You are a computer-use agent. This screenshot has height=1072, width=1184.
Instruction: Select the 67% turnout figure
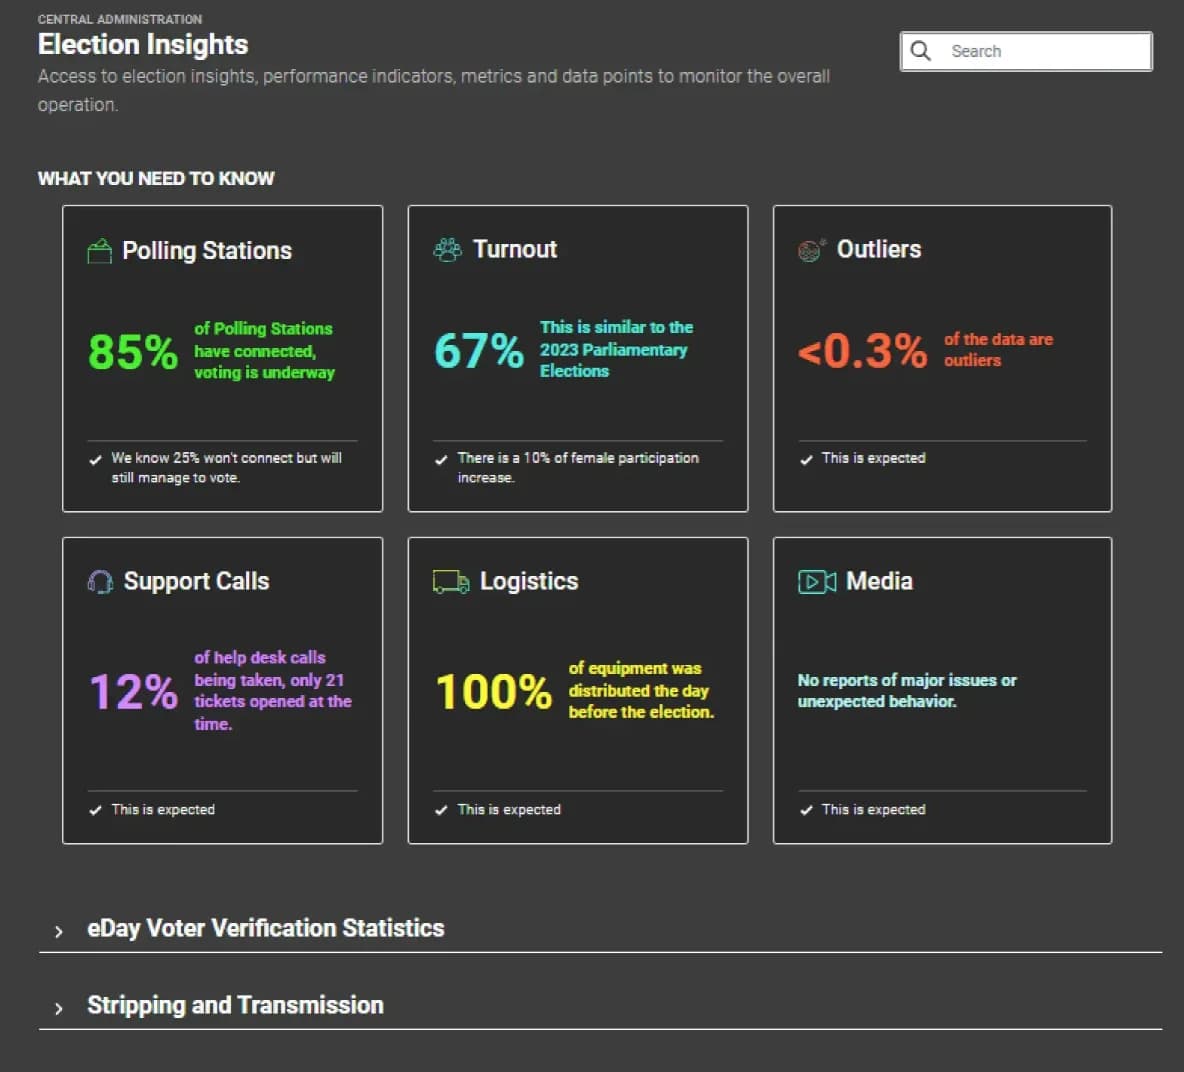point(479,350)
